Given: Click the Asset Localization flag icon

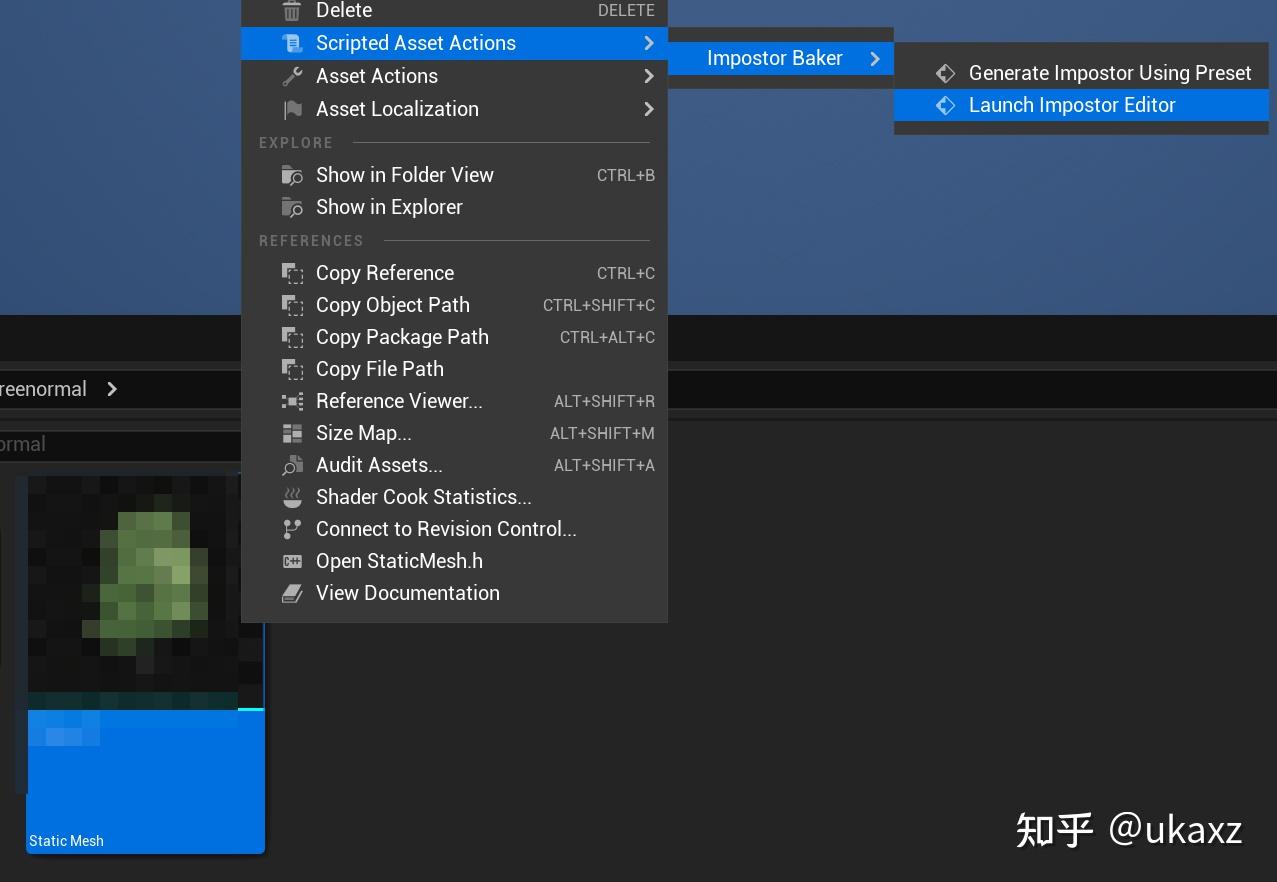Looking at the screenshot, I should 292,107.
